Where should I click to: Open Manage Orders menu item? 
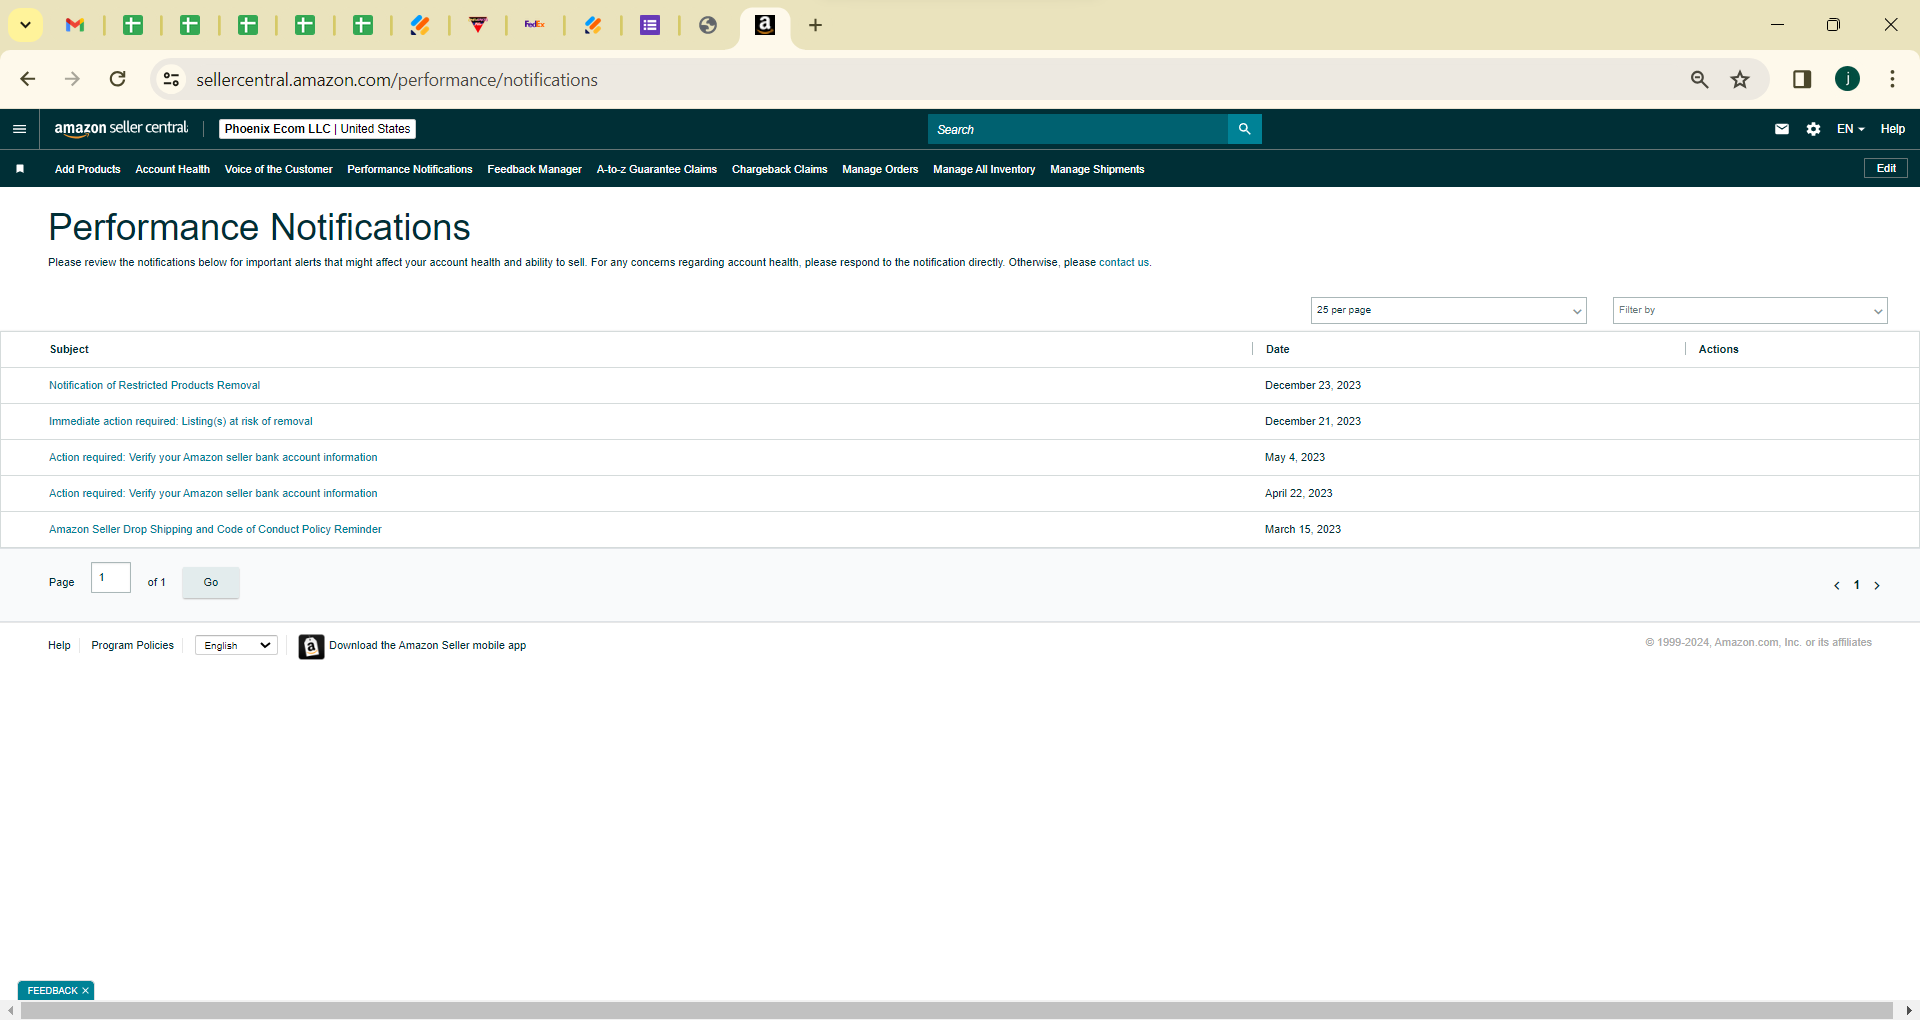[x=880, y=169]
